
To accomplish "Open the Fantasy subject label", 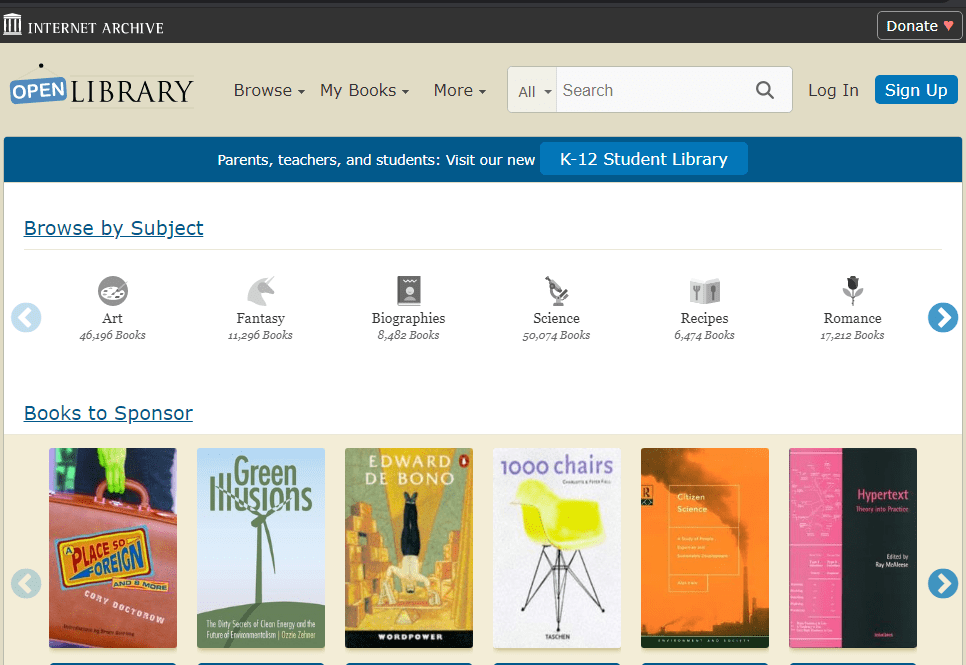I will [261, 318].
